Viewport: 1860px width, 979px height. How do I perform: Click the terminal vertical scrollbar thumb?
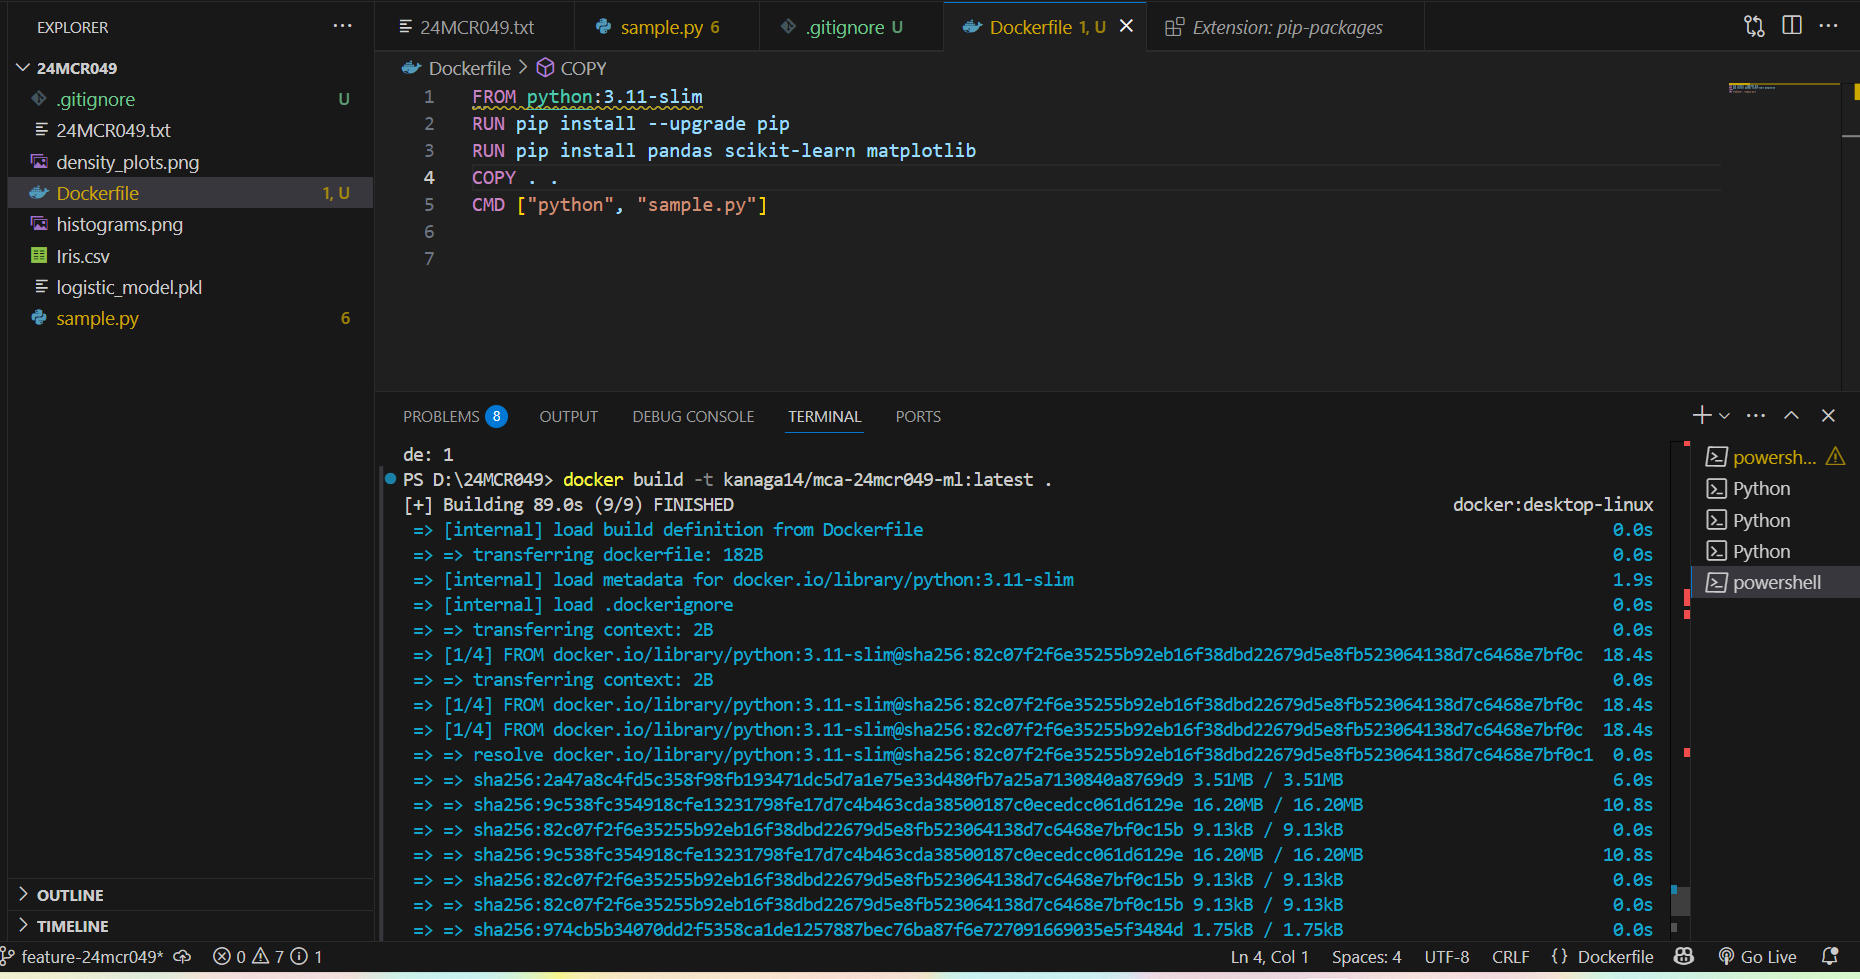point(1680,900)
